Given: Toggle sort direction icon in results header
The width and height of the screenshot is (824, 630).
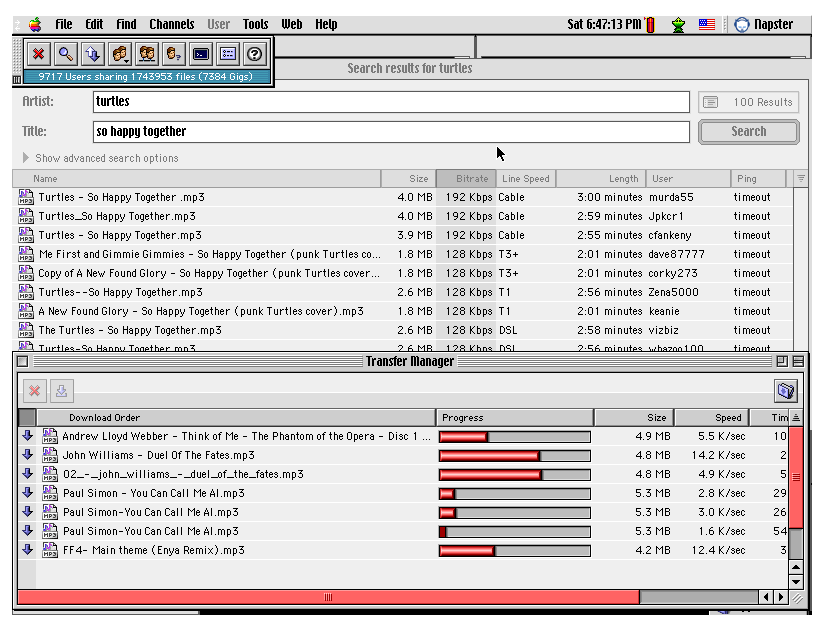Looking at the screenshot, I should tap(801, 179).
